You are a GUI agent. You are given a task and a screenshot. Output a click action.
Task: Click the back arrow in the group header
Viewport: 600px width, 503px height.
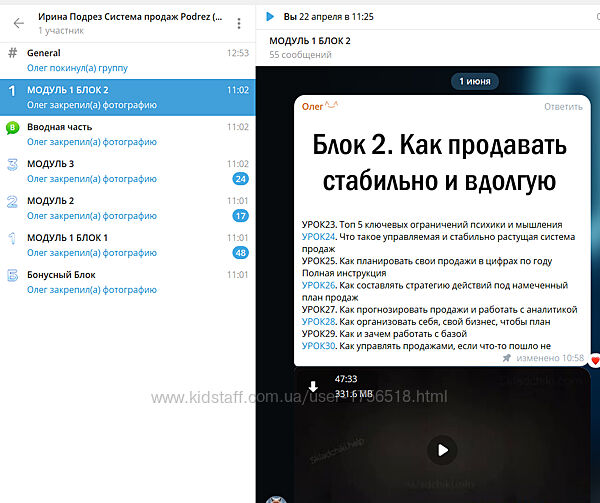click(18, 22)
